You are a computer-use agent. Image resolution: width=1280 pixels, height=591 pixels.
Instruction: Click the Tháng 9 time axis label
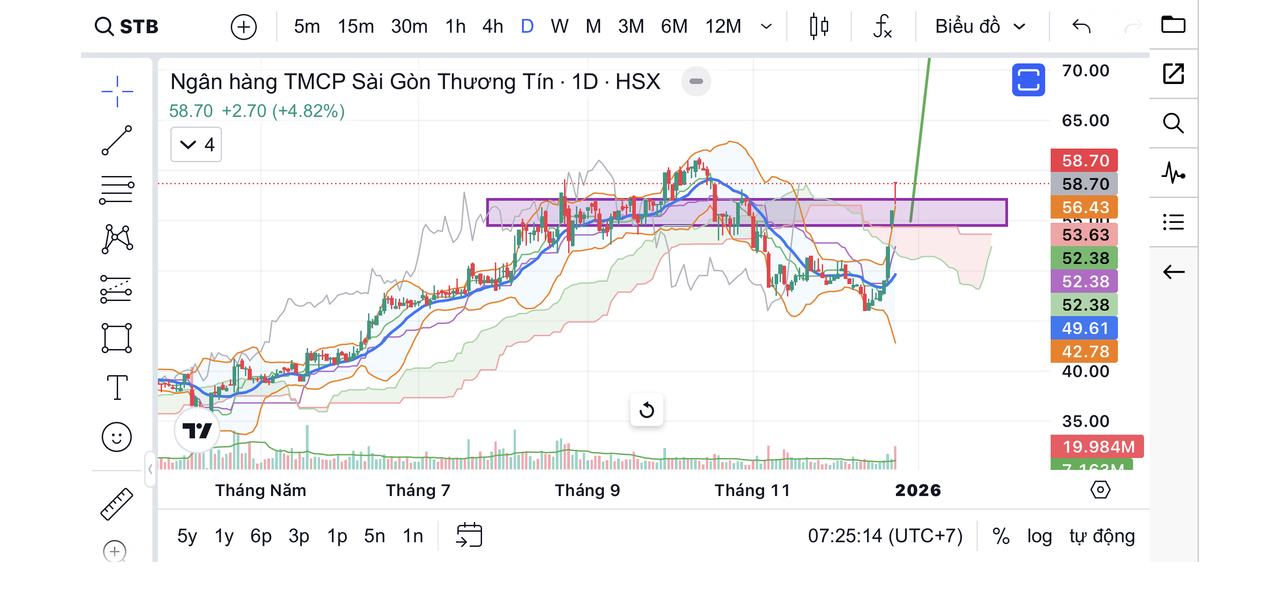pyautogui.click(x=587, y=490)
